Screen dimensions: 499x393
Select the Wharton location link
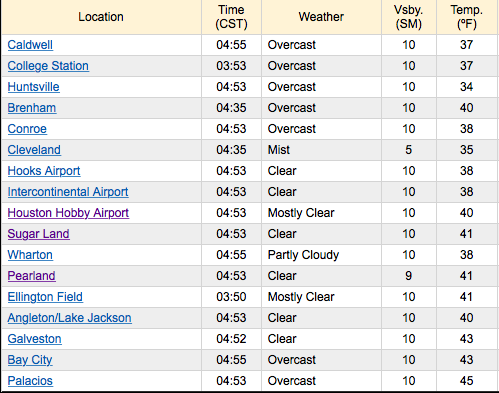point(30,255)
